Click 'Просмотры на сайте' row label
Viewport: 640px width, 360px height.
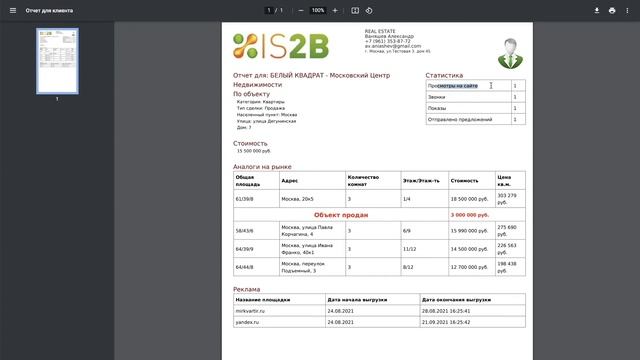[x=453, y=86]
